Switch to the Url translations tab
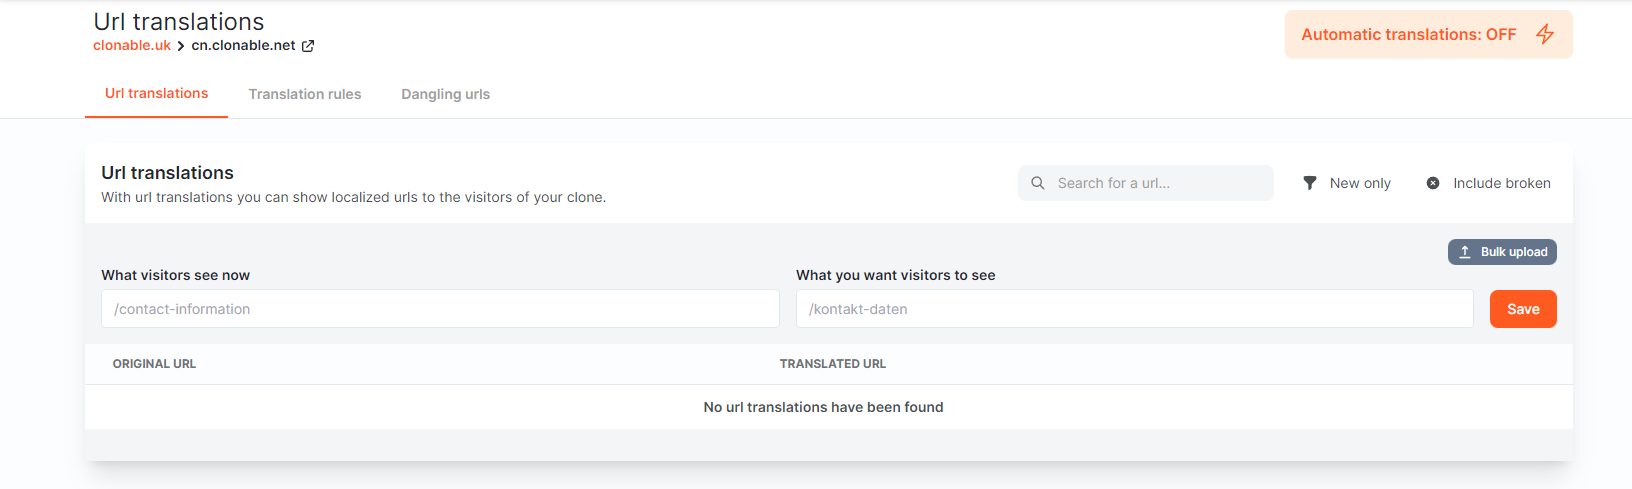 click(157, 94)
